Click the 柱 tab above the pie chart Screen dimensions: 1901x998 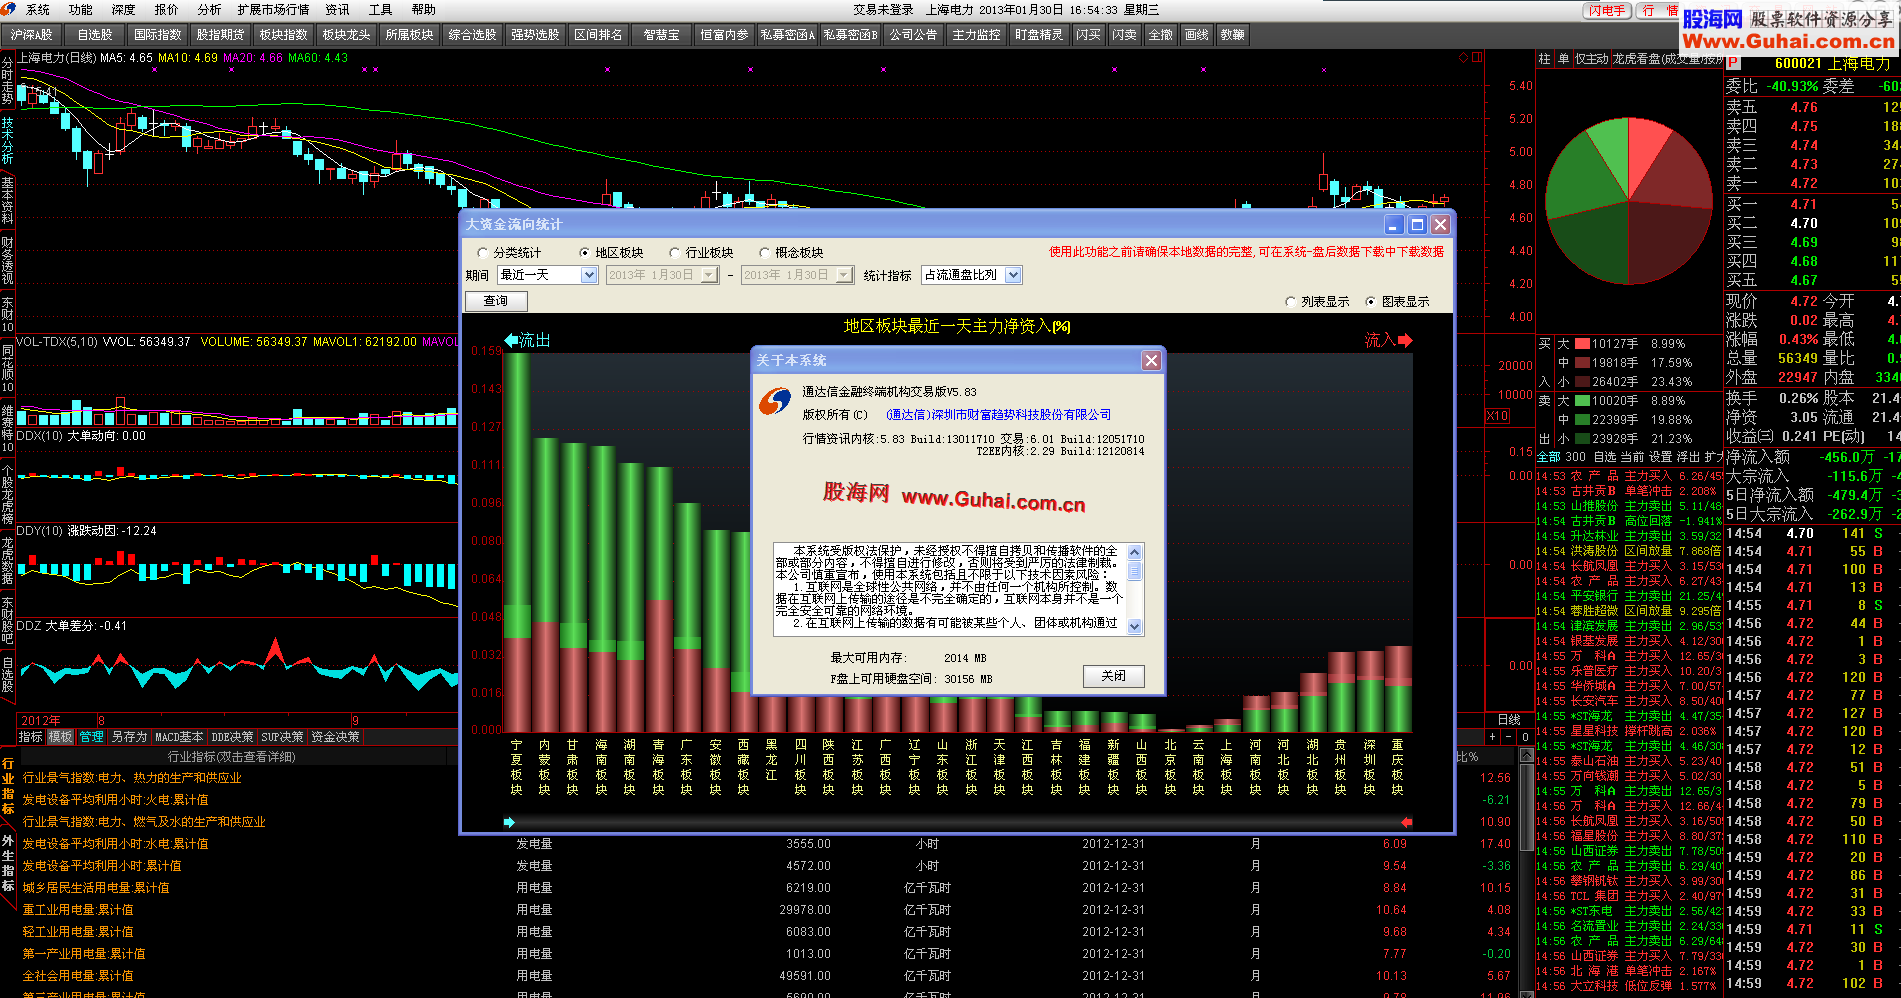tap(1544, 59)
